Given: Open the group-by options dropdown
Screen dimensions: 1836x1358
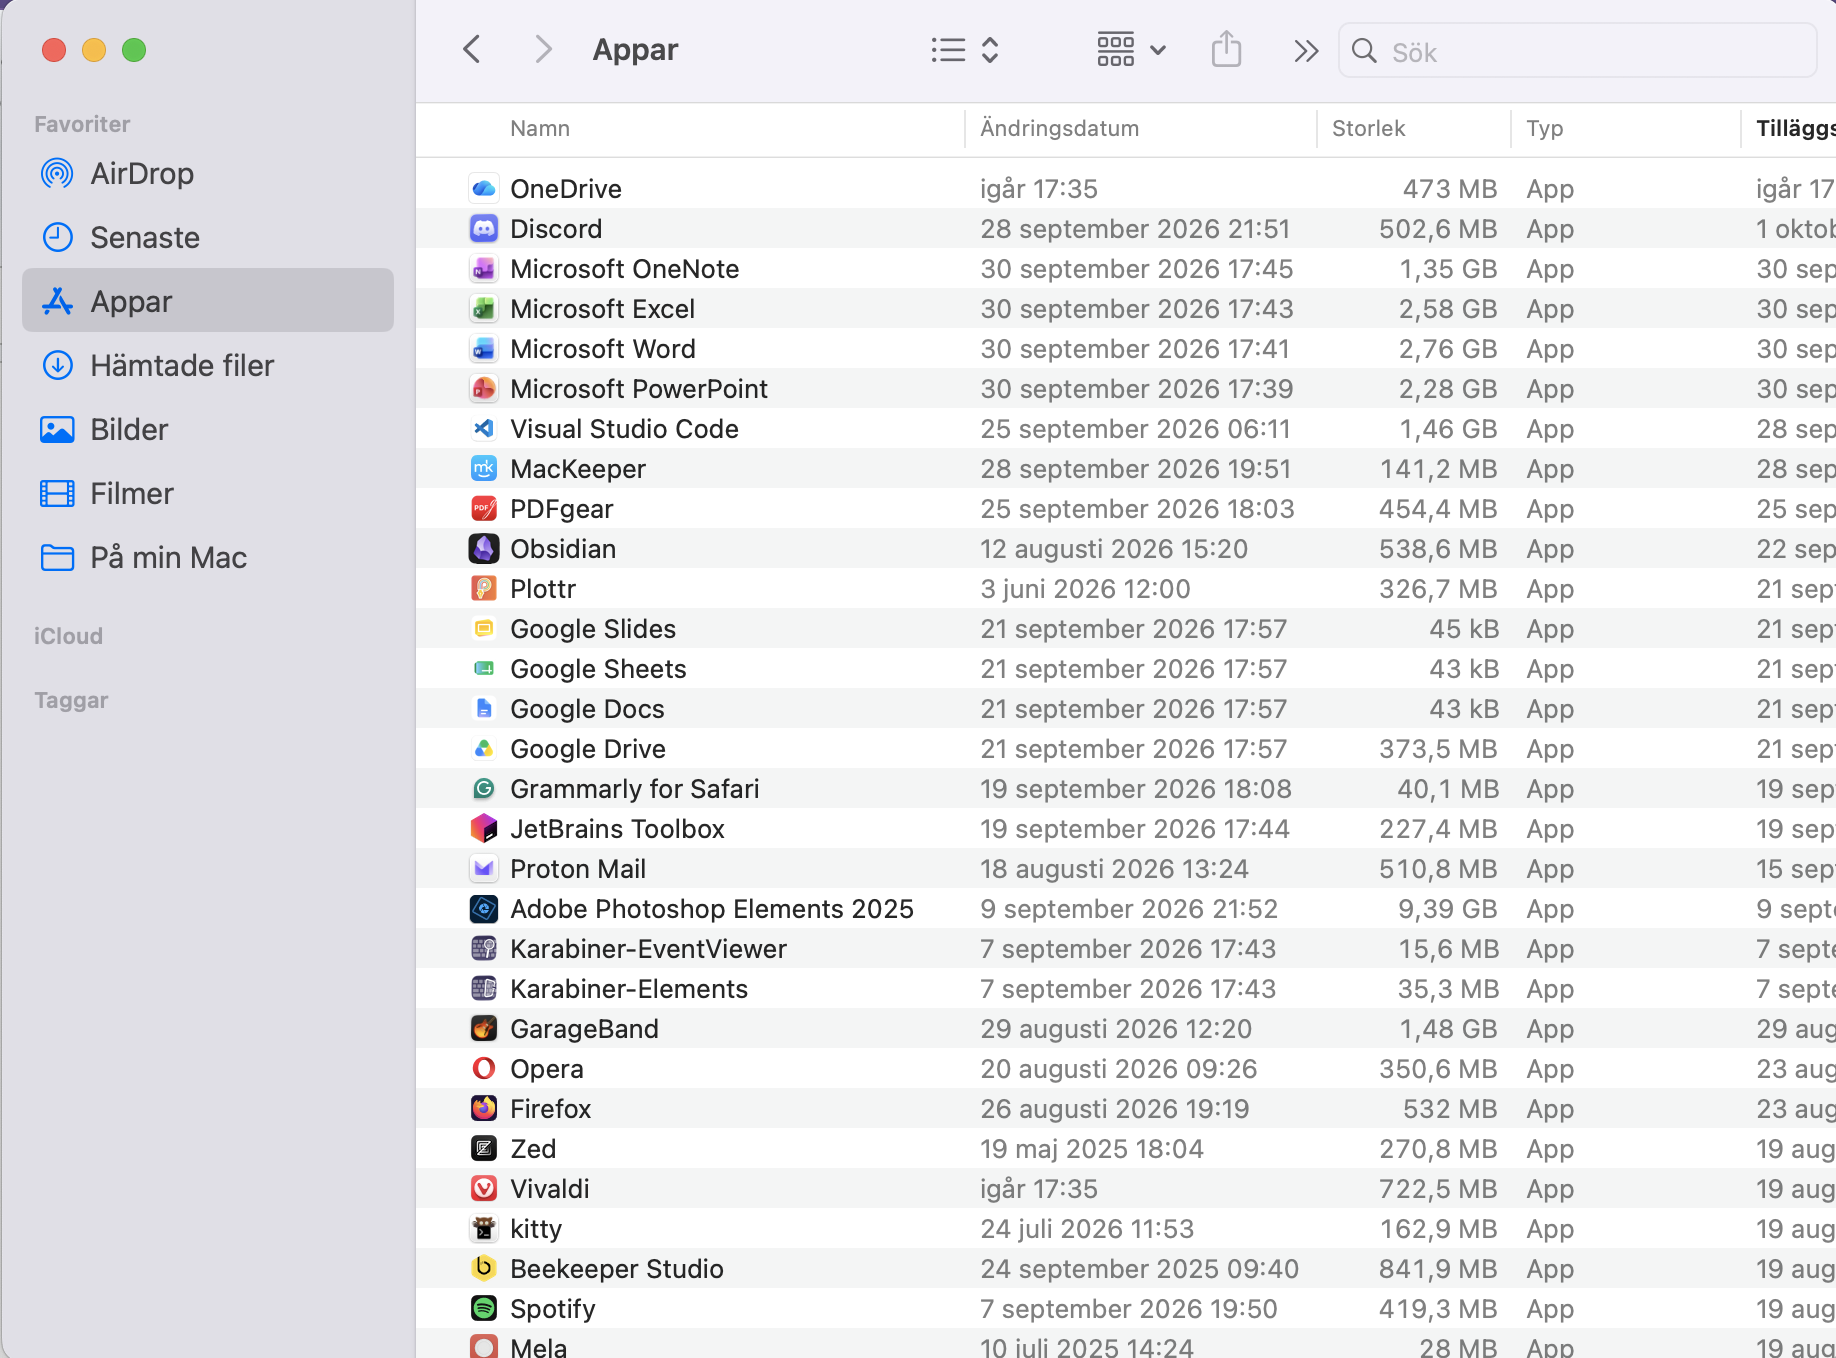Looking at the screenshot, I should coord(1131,49).
